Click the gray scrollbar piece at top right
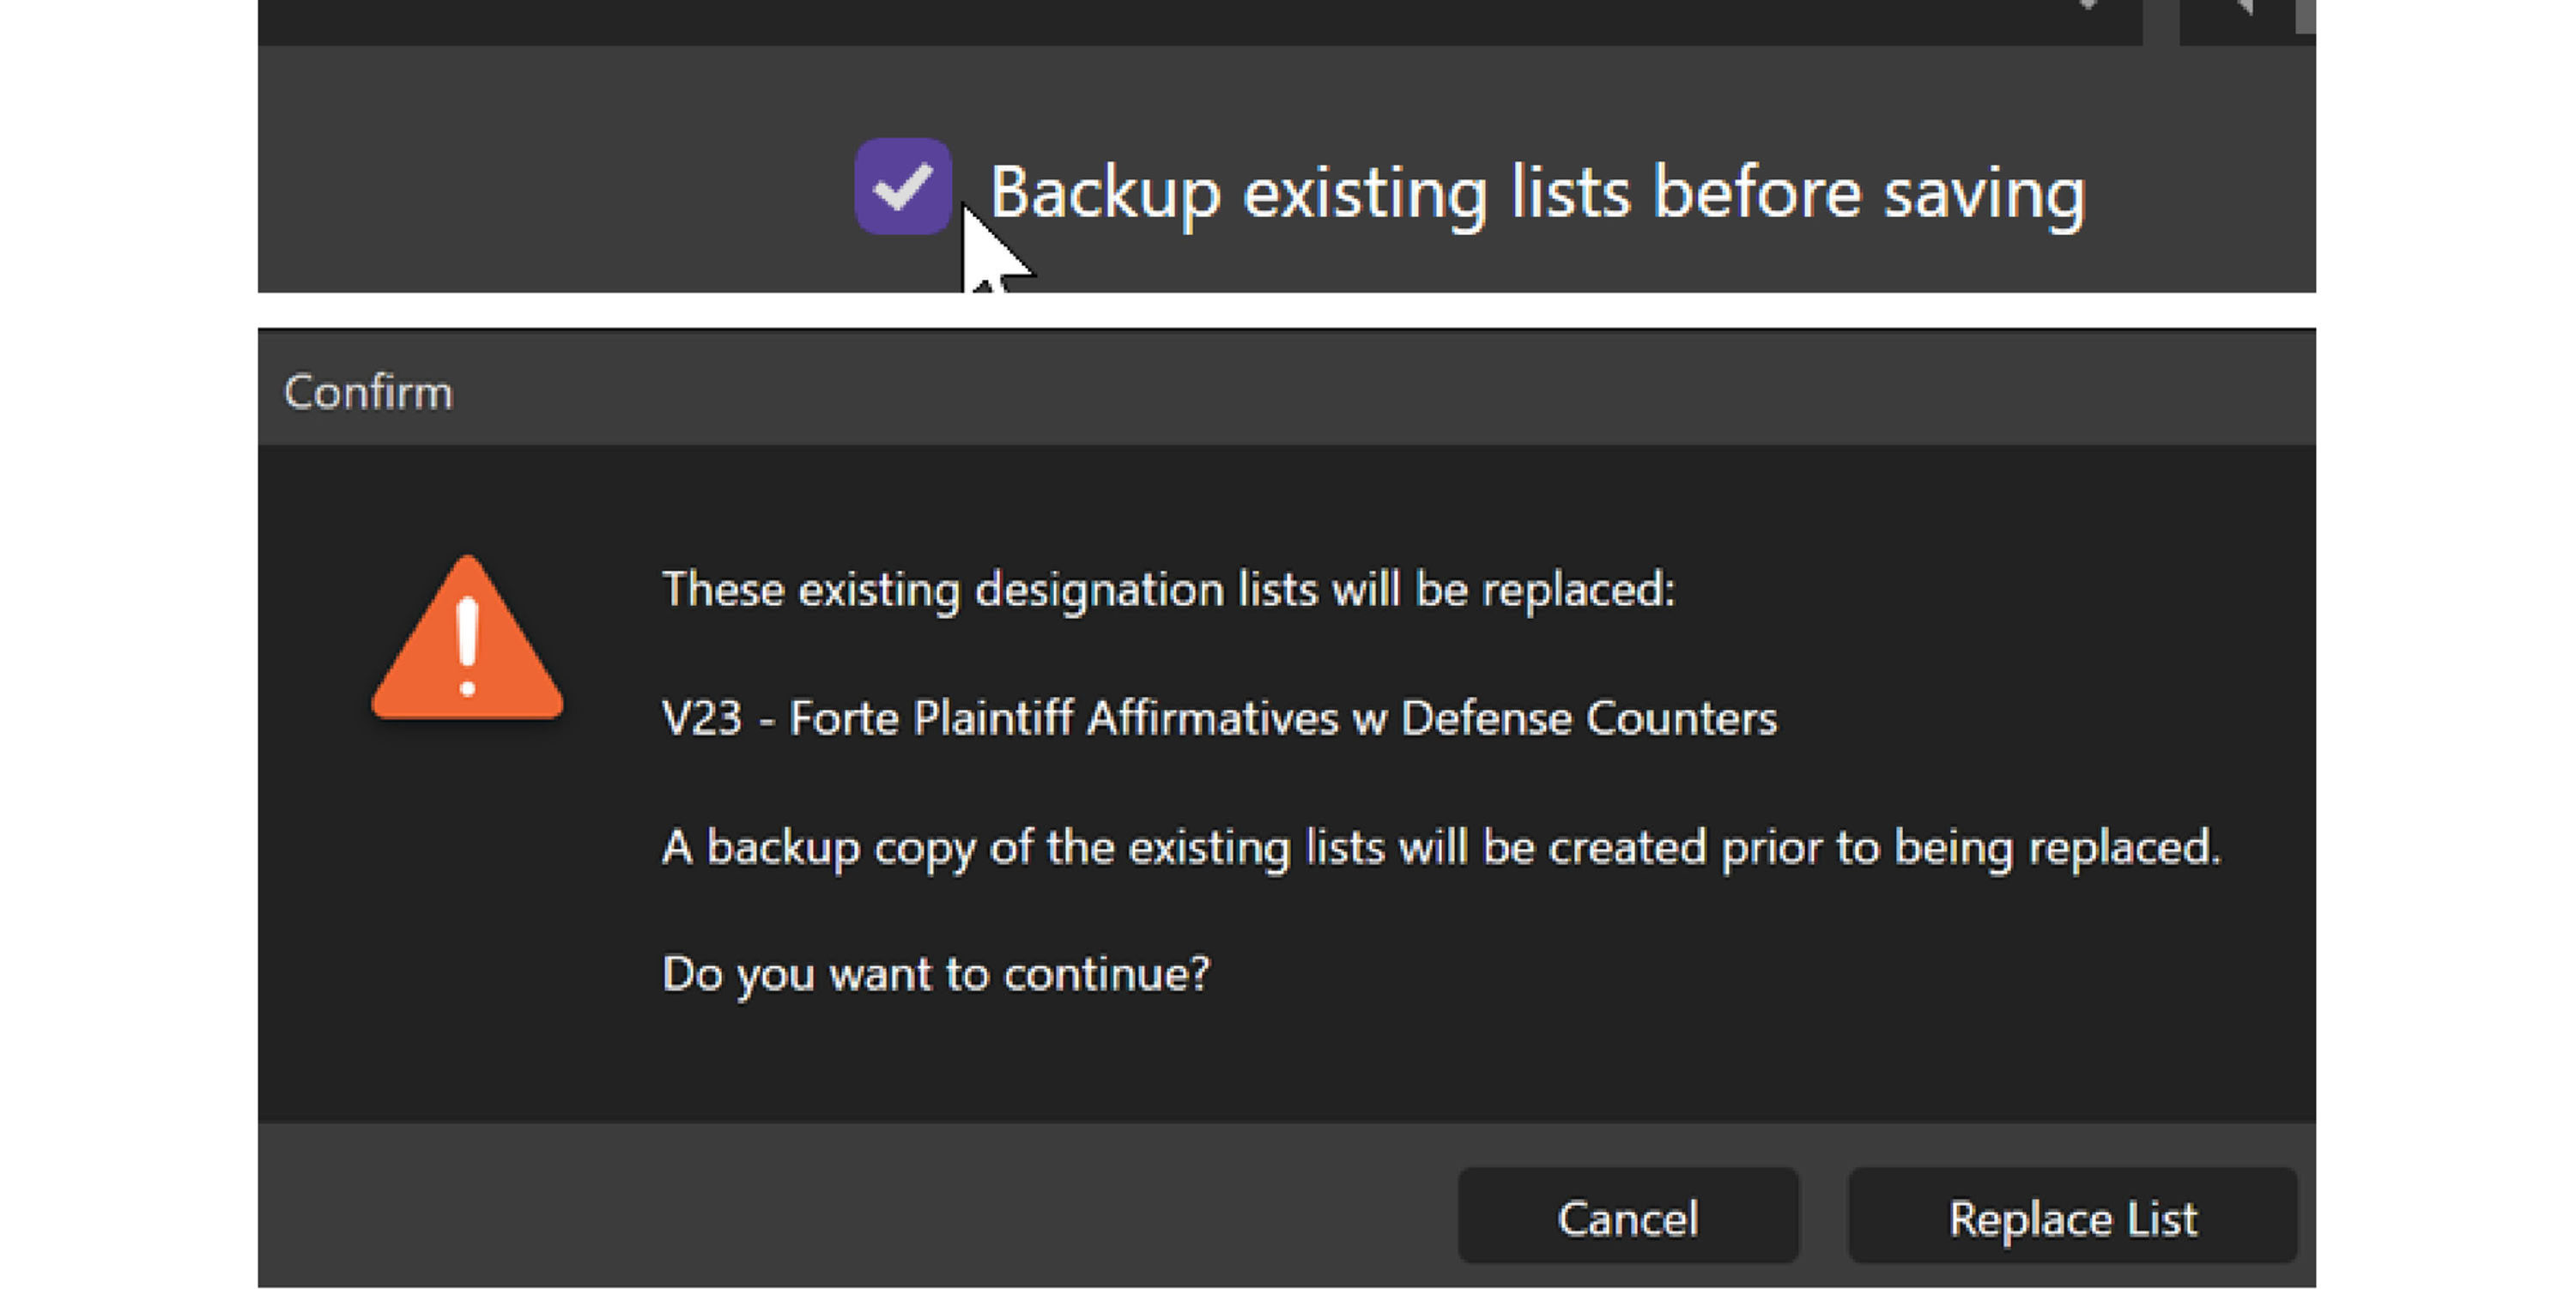This screenshot has width=2576, height=1289. pos(2305,16)
